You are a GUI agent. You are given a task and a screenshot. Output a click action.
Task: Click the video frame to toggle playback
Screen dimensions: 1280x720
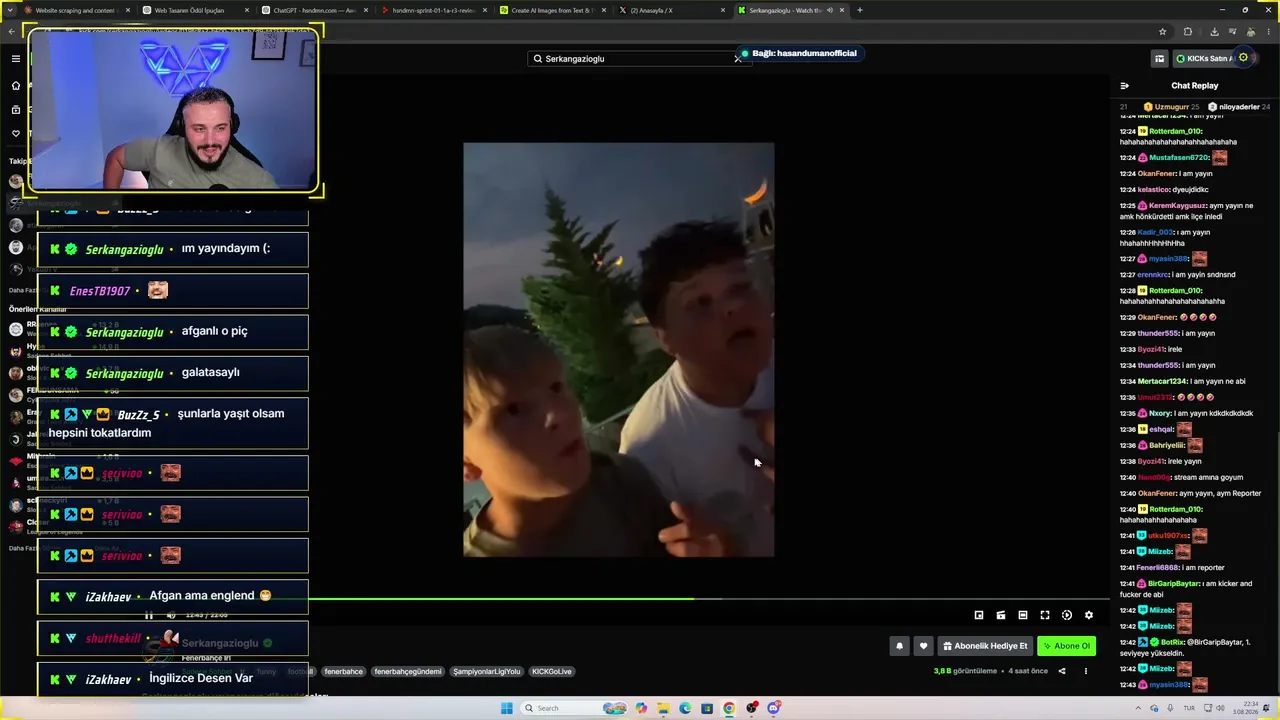[618, 349]
